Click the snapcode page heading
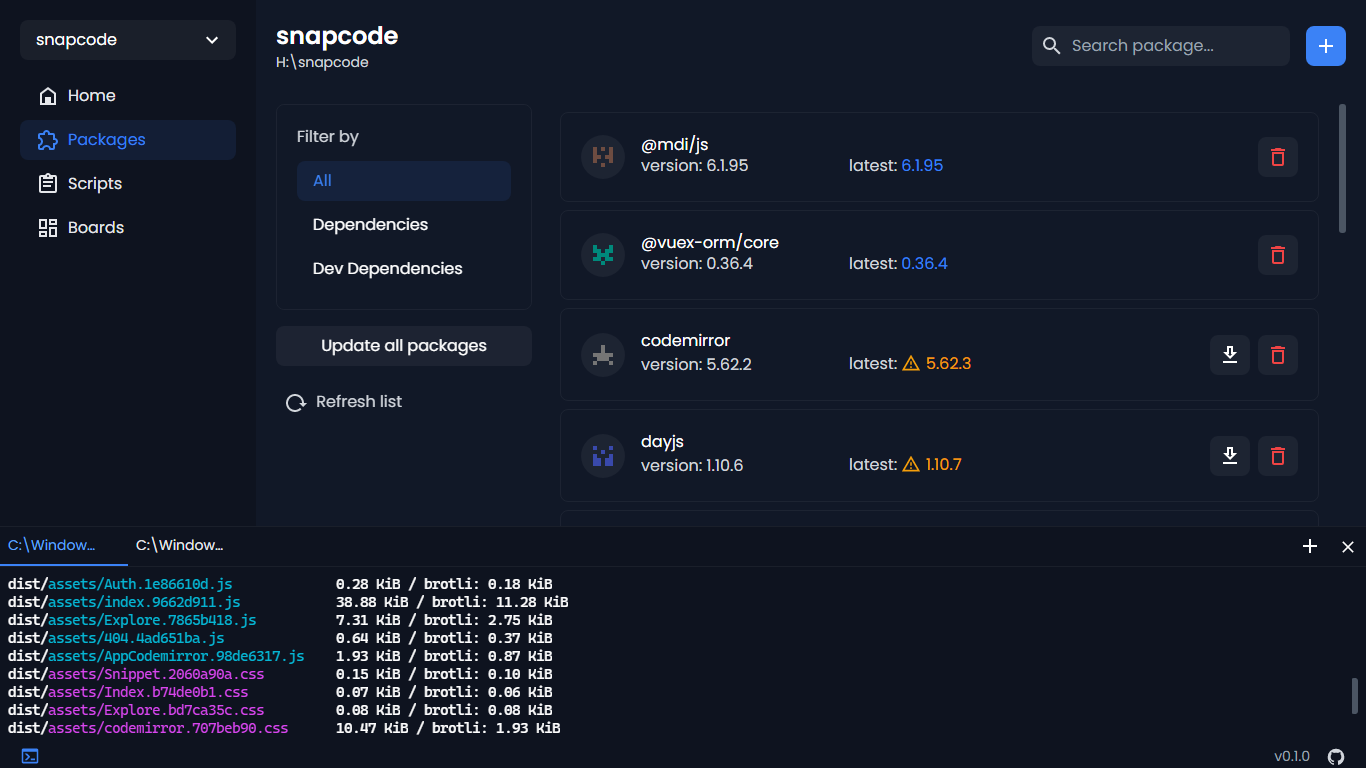The width and height of the screenshot is (1366, 768). coord(337,36)
